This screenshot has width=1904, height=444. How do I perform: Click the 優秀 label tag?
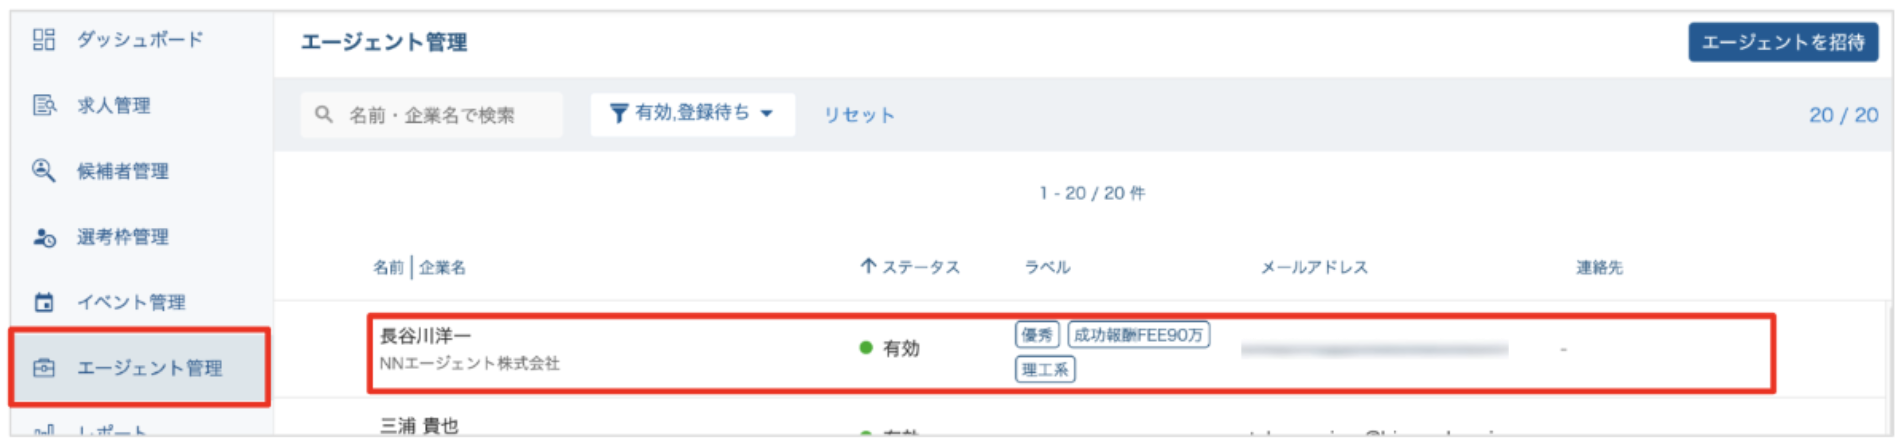tap(1036, 335)
